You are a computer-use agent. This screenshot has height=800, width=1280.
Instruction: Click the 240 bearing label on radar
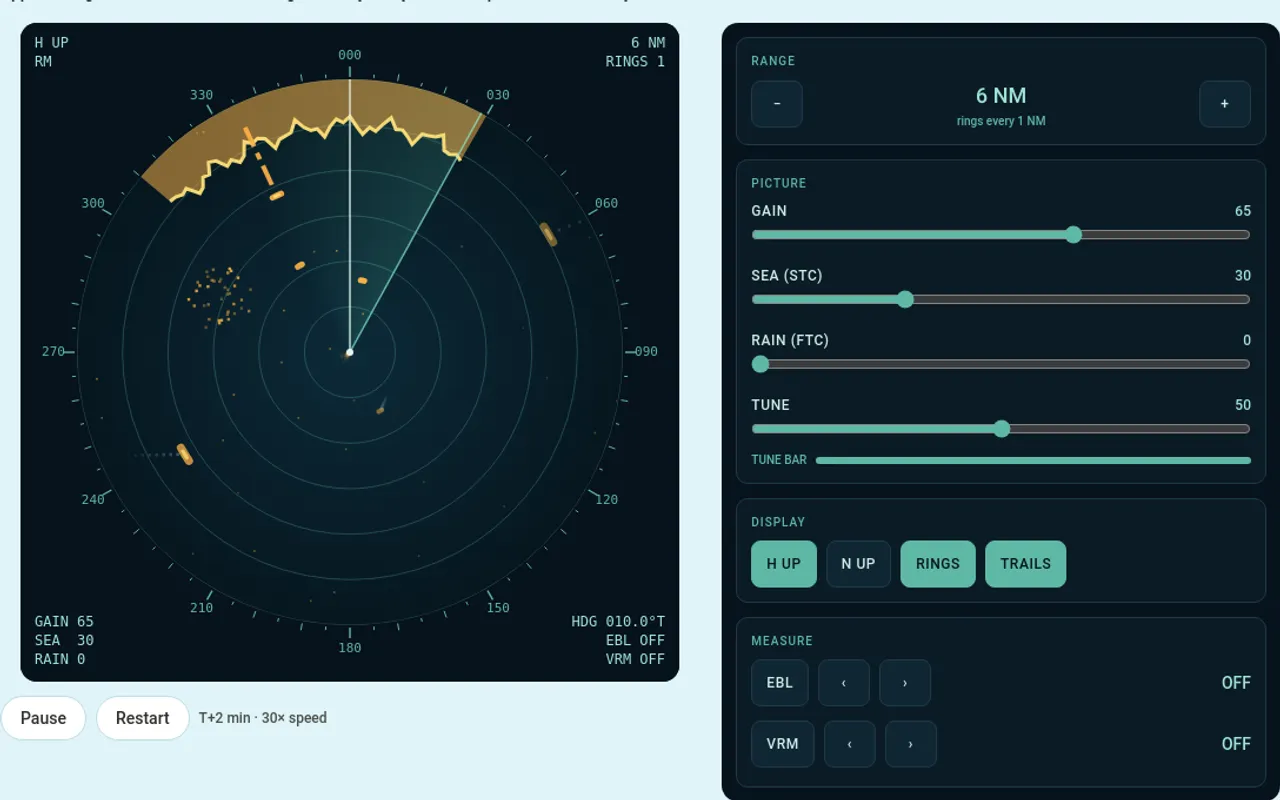coord(93,500)
